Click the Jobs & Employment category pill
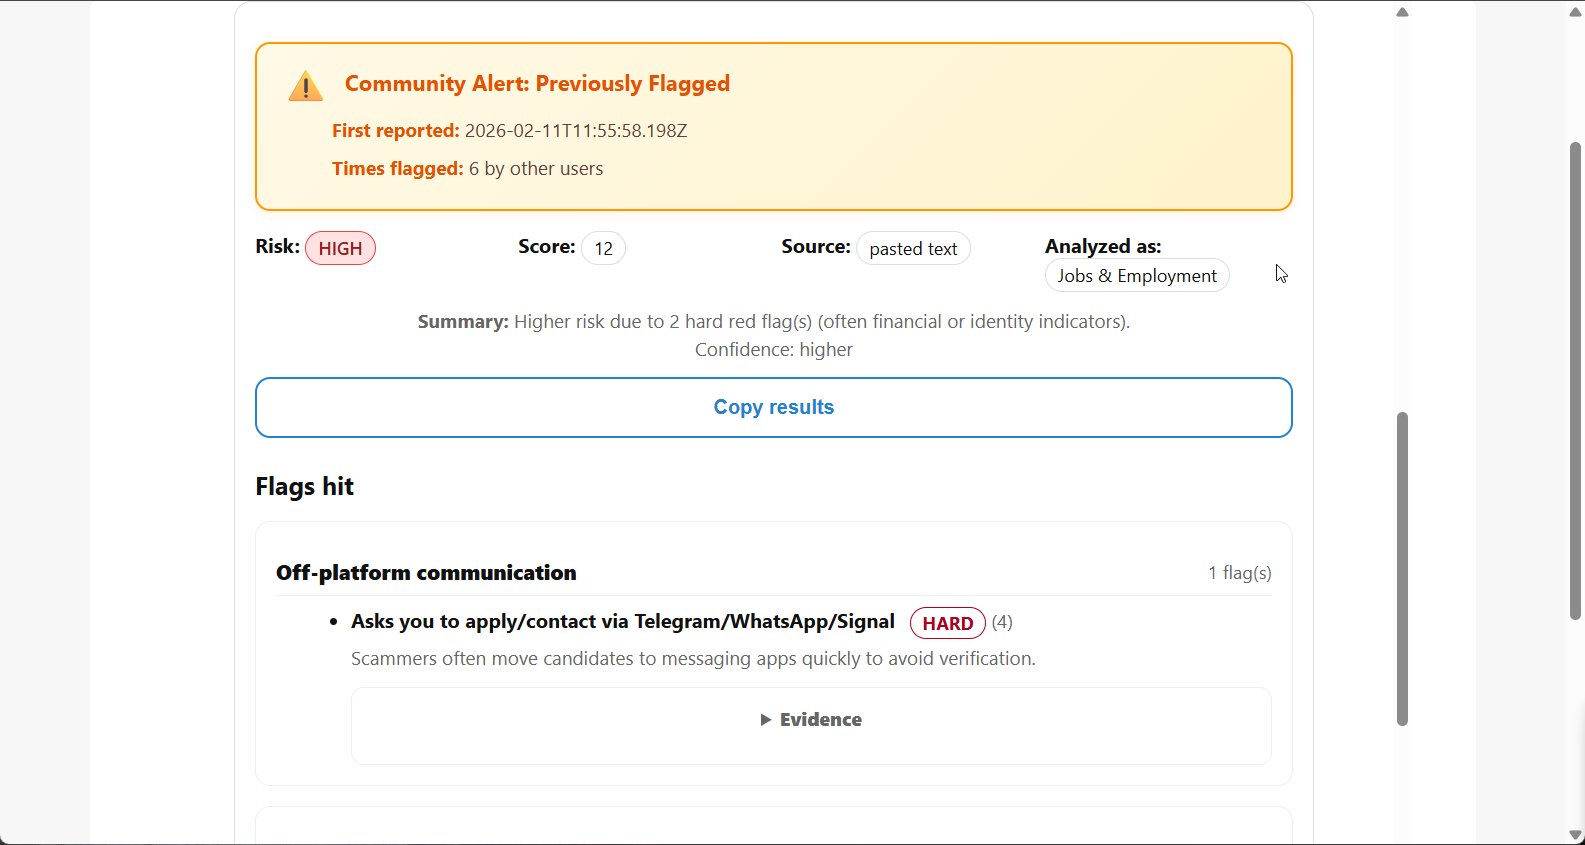 (x=1137, y=276)
